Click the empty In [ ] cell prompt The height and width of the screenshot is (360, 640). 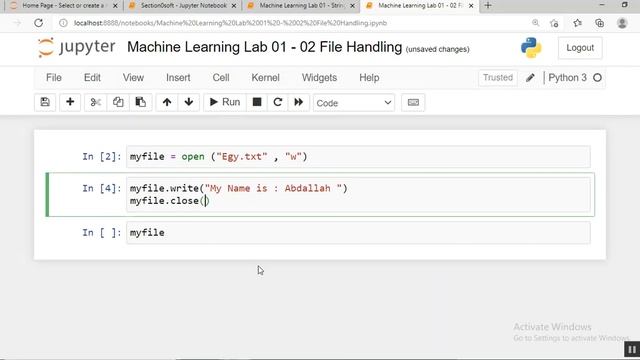102,233
